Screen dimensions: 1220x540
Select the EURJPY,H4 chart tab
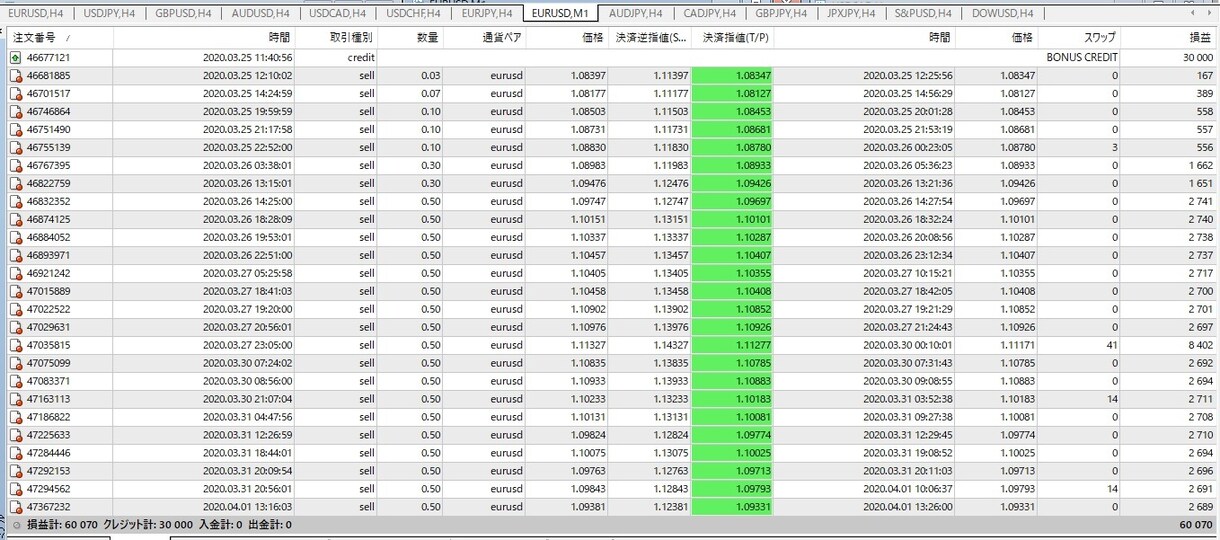[487, 14]
